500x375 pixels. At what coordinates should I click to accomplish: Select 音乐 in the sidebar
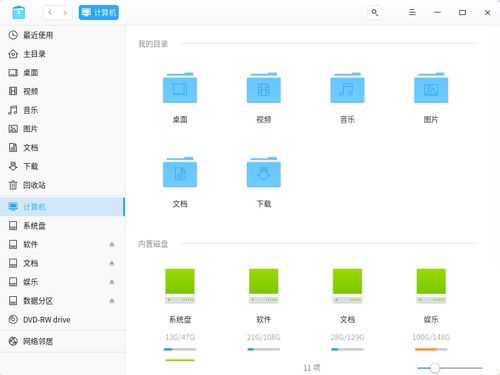click(62, 110)
